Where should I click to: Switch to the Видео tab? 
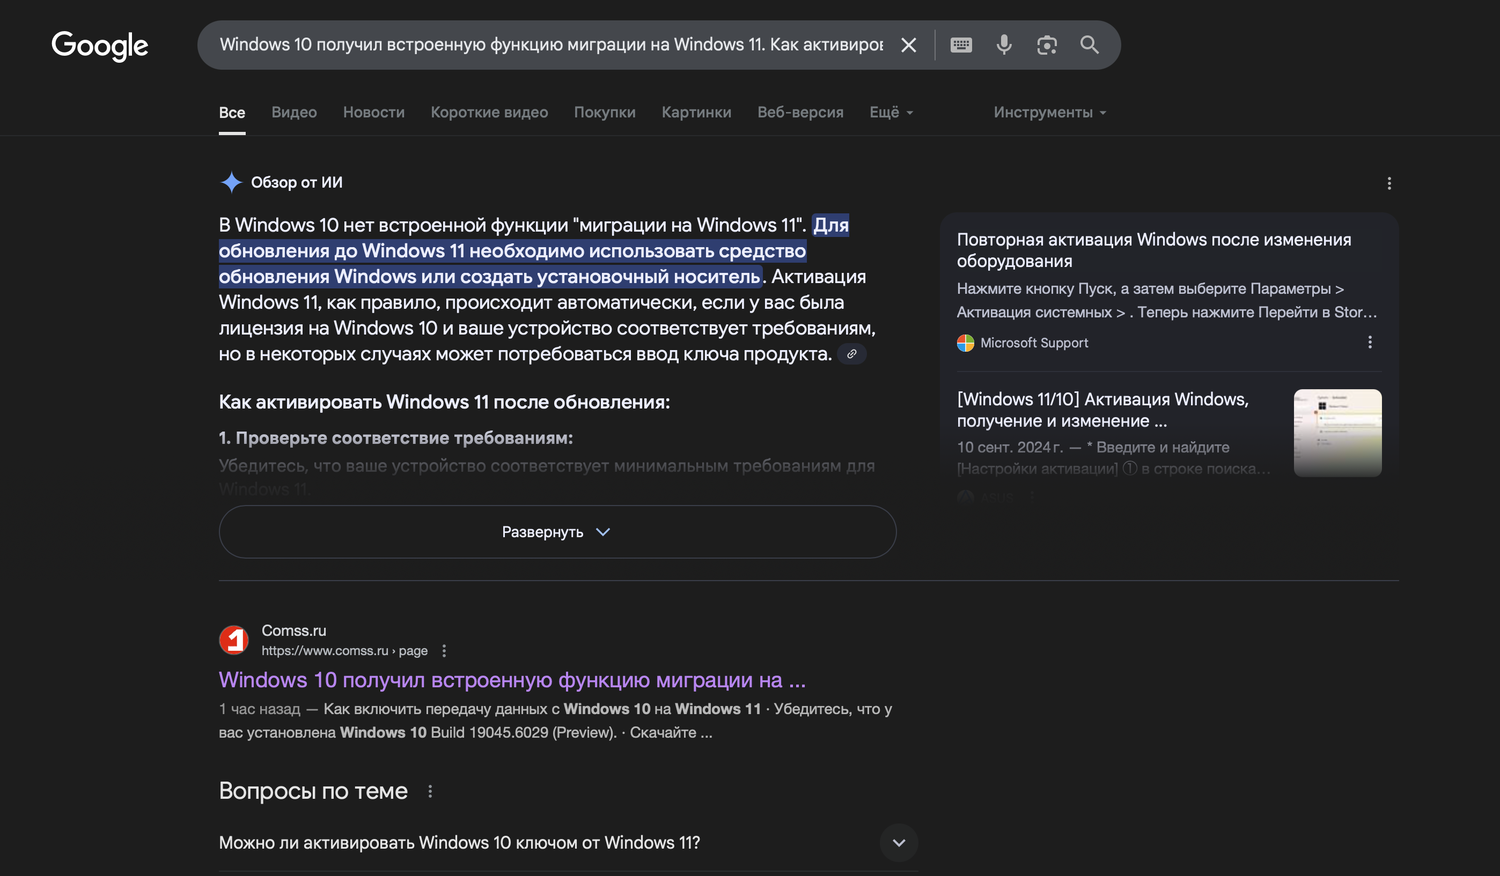coord(294,112)
